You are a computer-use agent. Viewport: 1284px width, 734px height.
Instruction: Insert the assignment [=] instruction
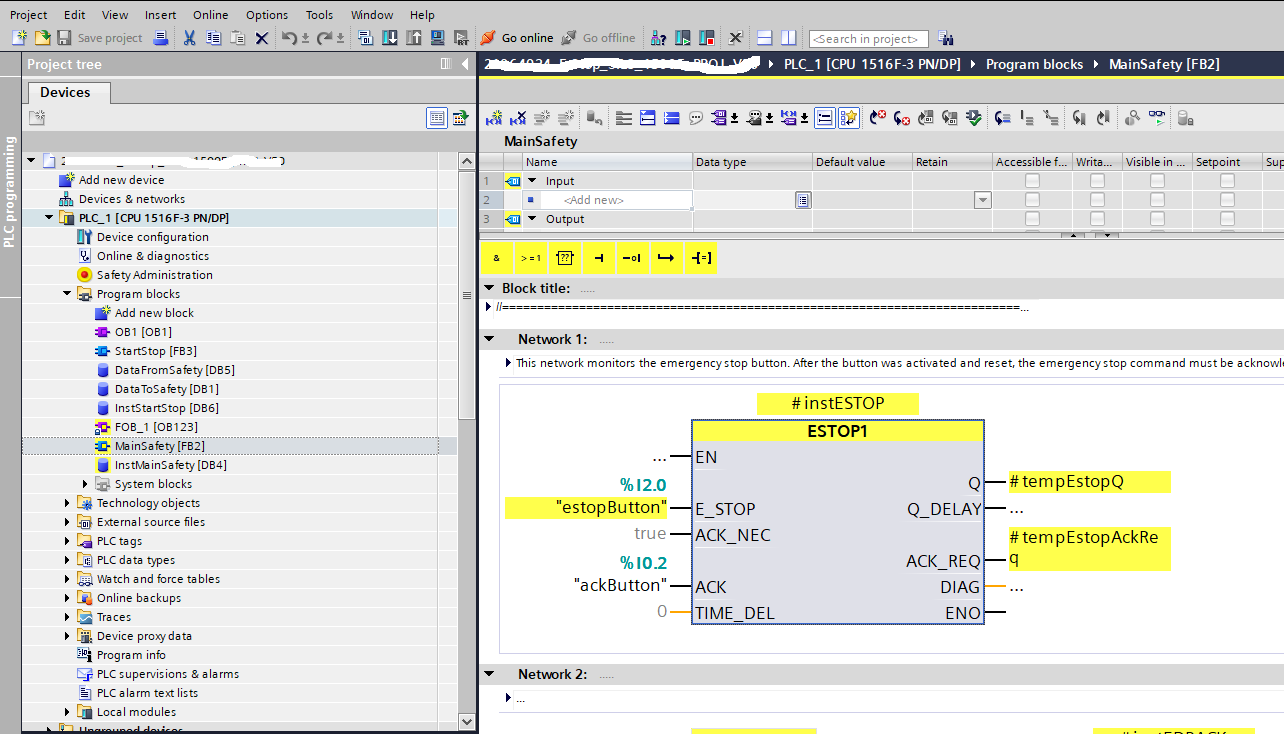(700, 258)
